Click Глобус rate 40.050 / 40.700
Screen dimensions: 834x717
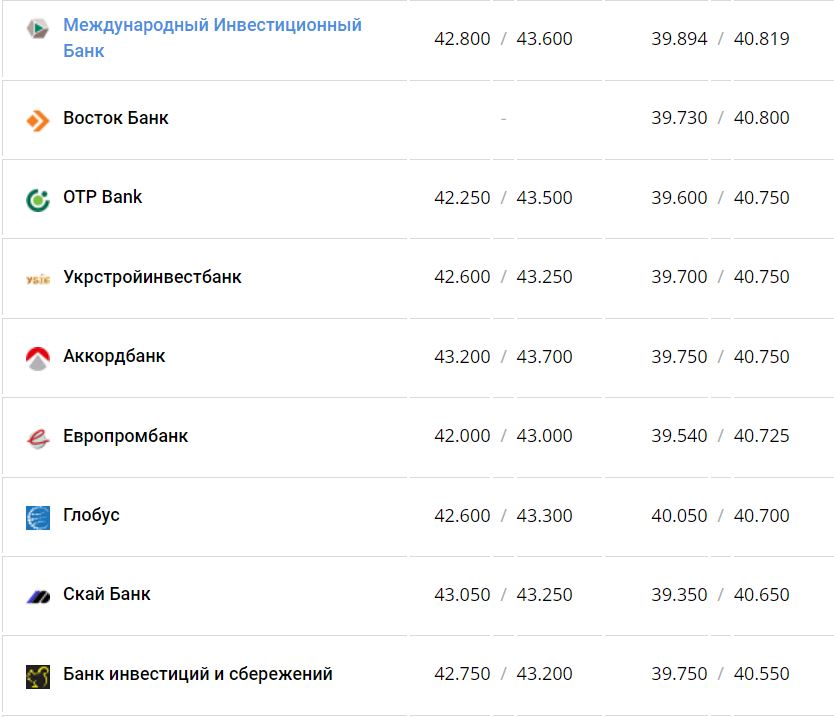tap(720, 516)
